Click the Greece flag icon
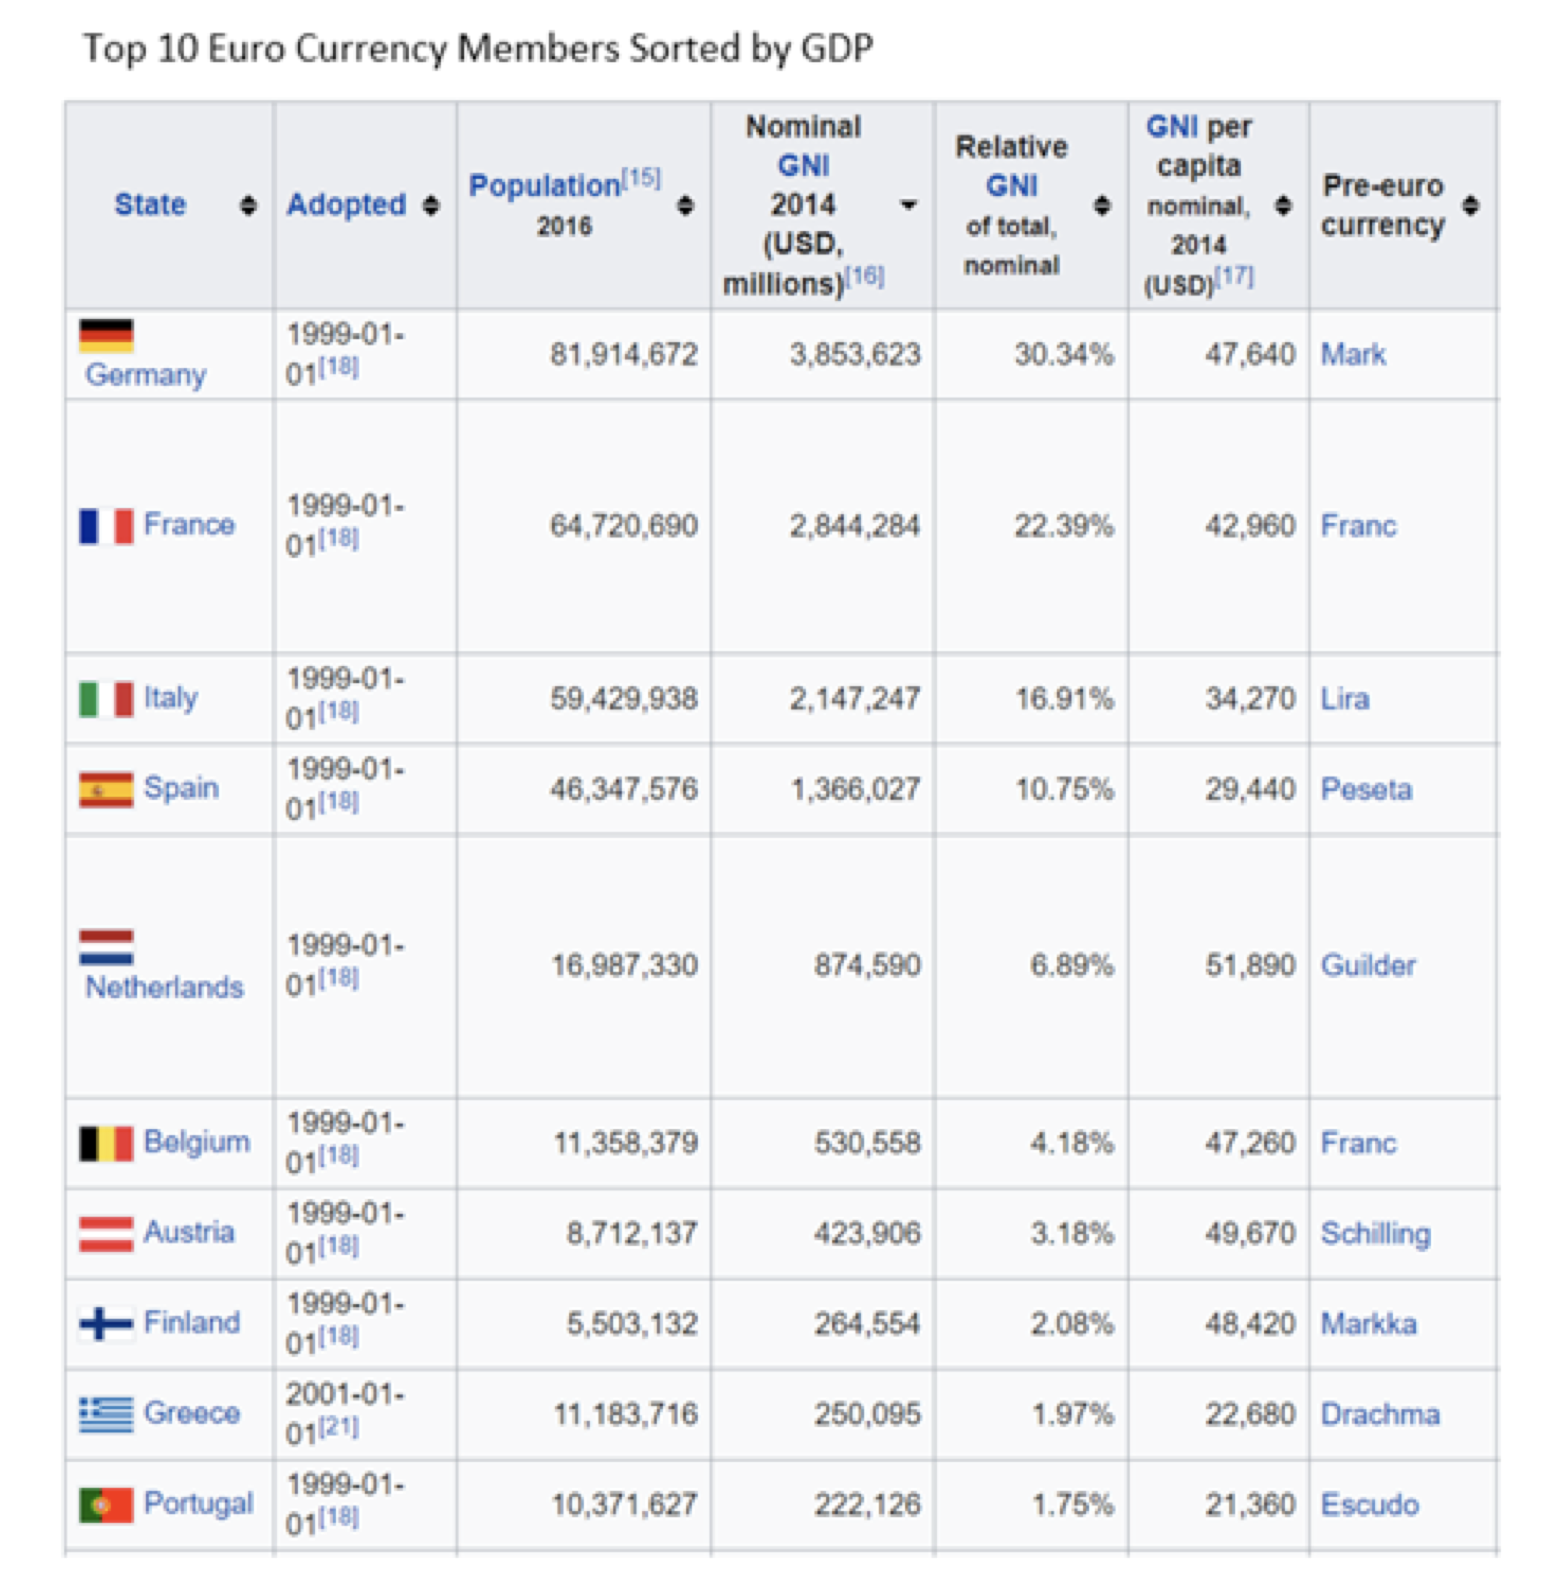Viewport: 1552px width, 1578px height. 106,1414
